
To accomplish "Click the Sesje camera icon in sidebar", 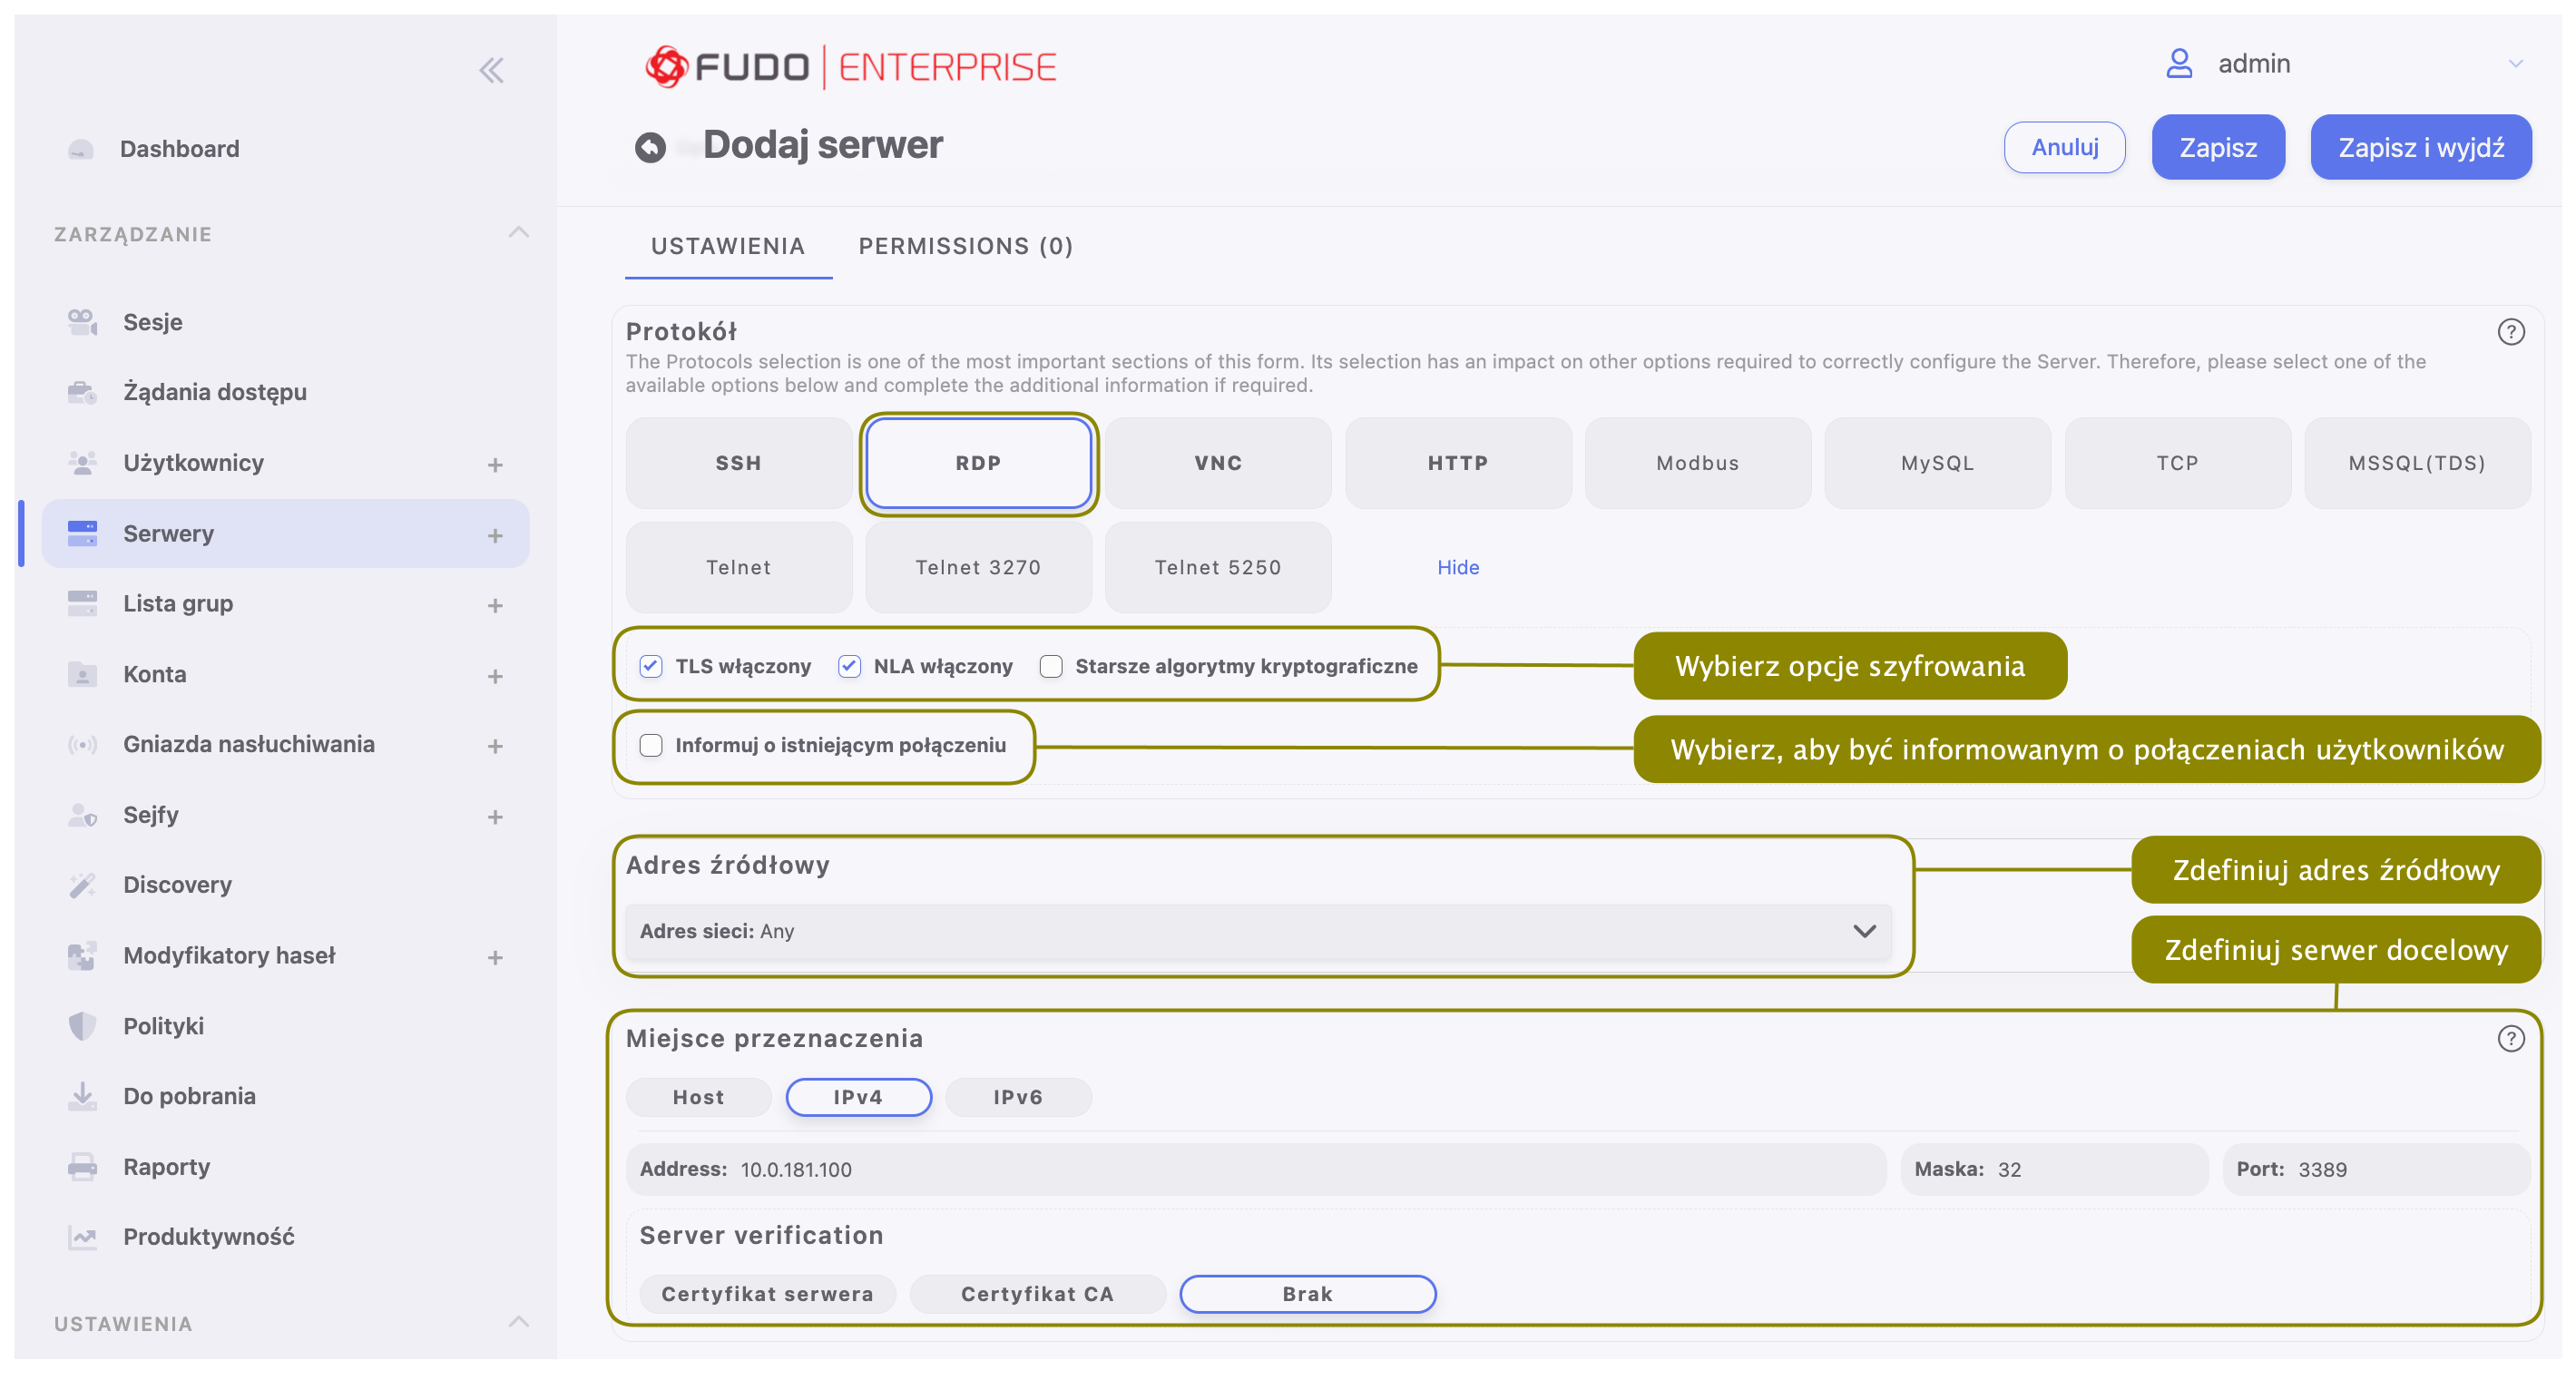I will [82, 322].
